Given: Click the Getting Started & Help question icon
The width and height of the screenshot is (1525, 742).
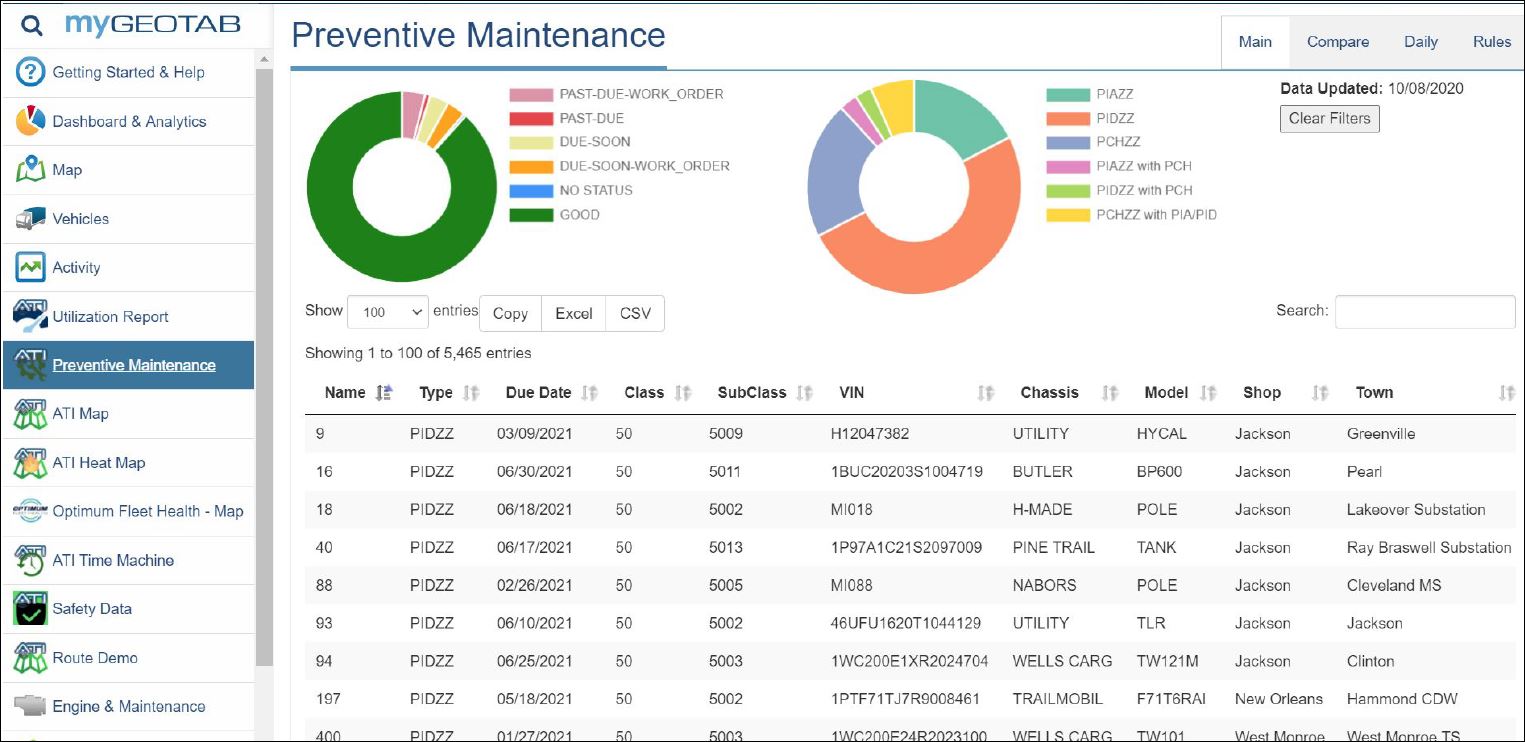Looking at the screenshot, I should [31, 72].
